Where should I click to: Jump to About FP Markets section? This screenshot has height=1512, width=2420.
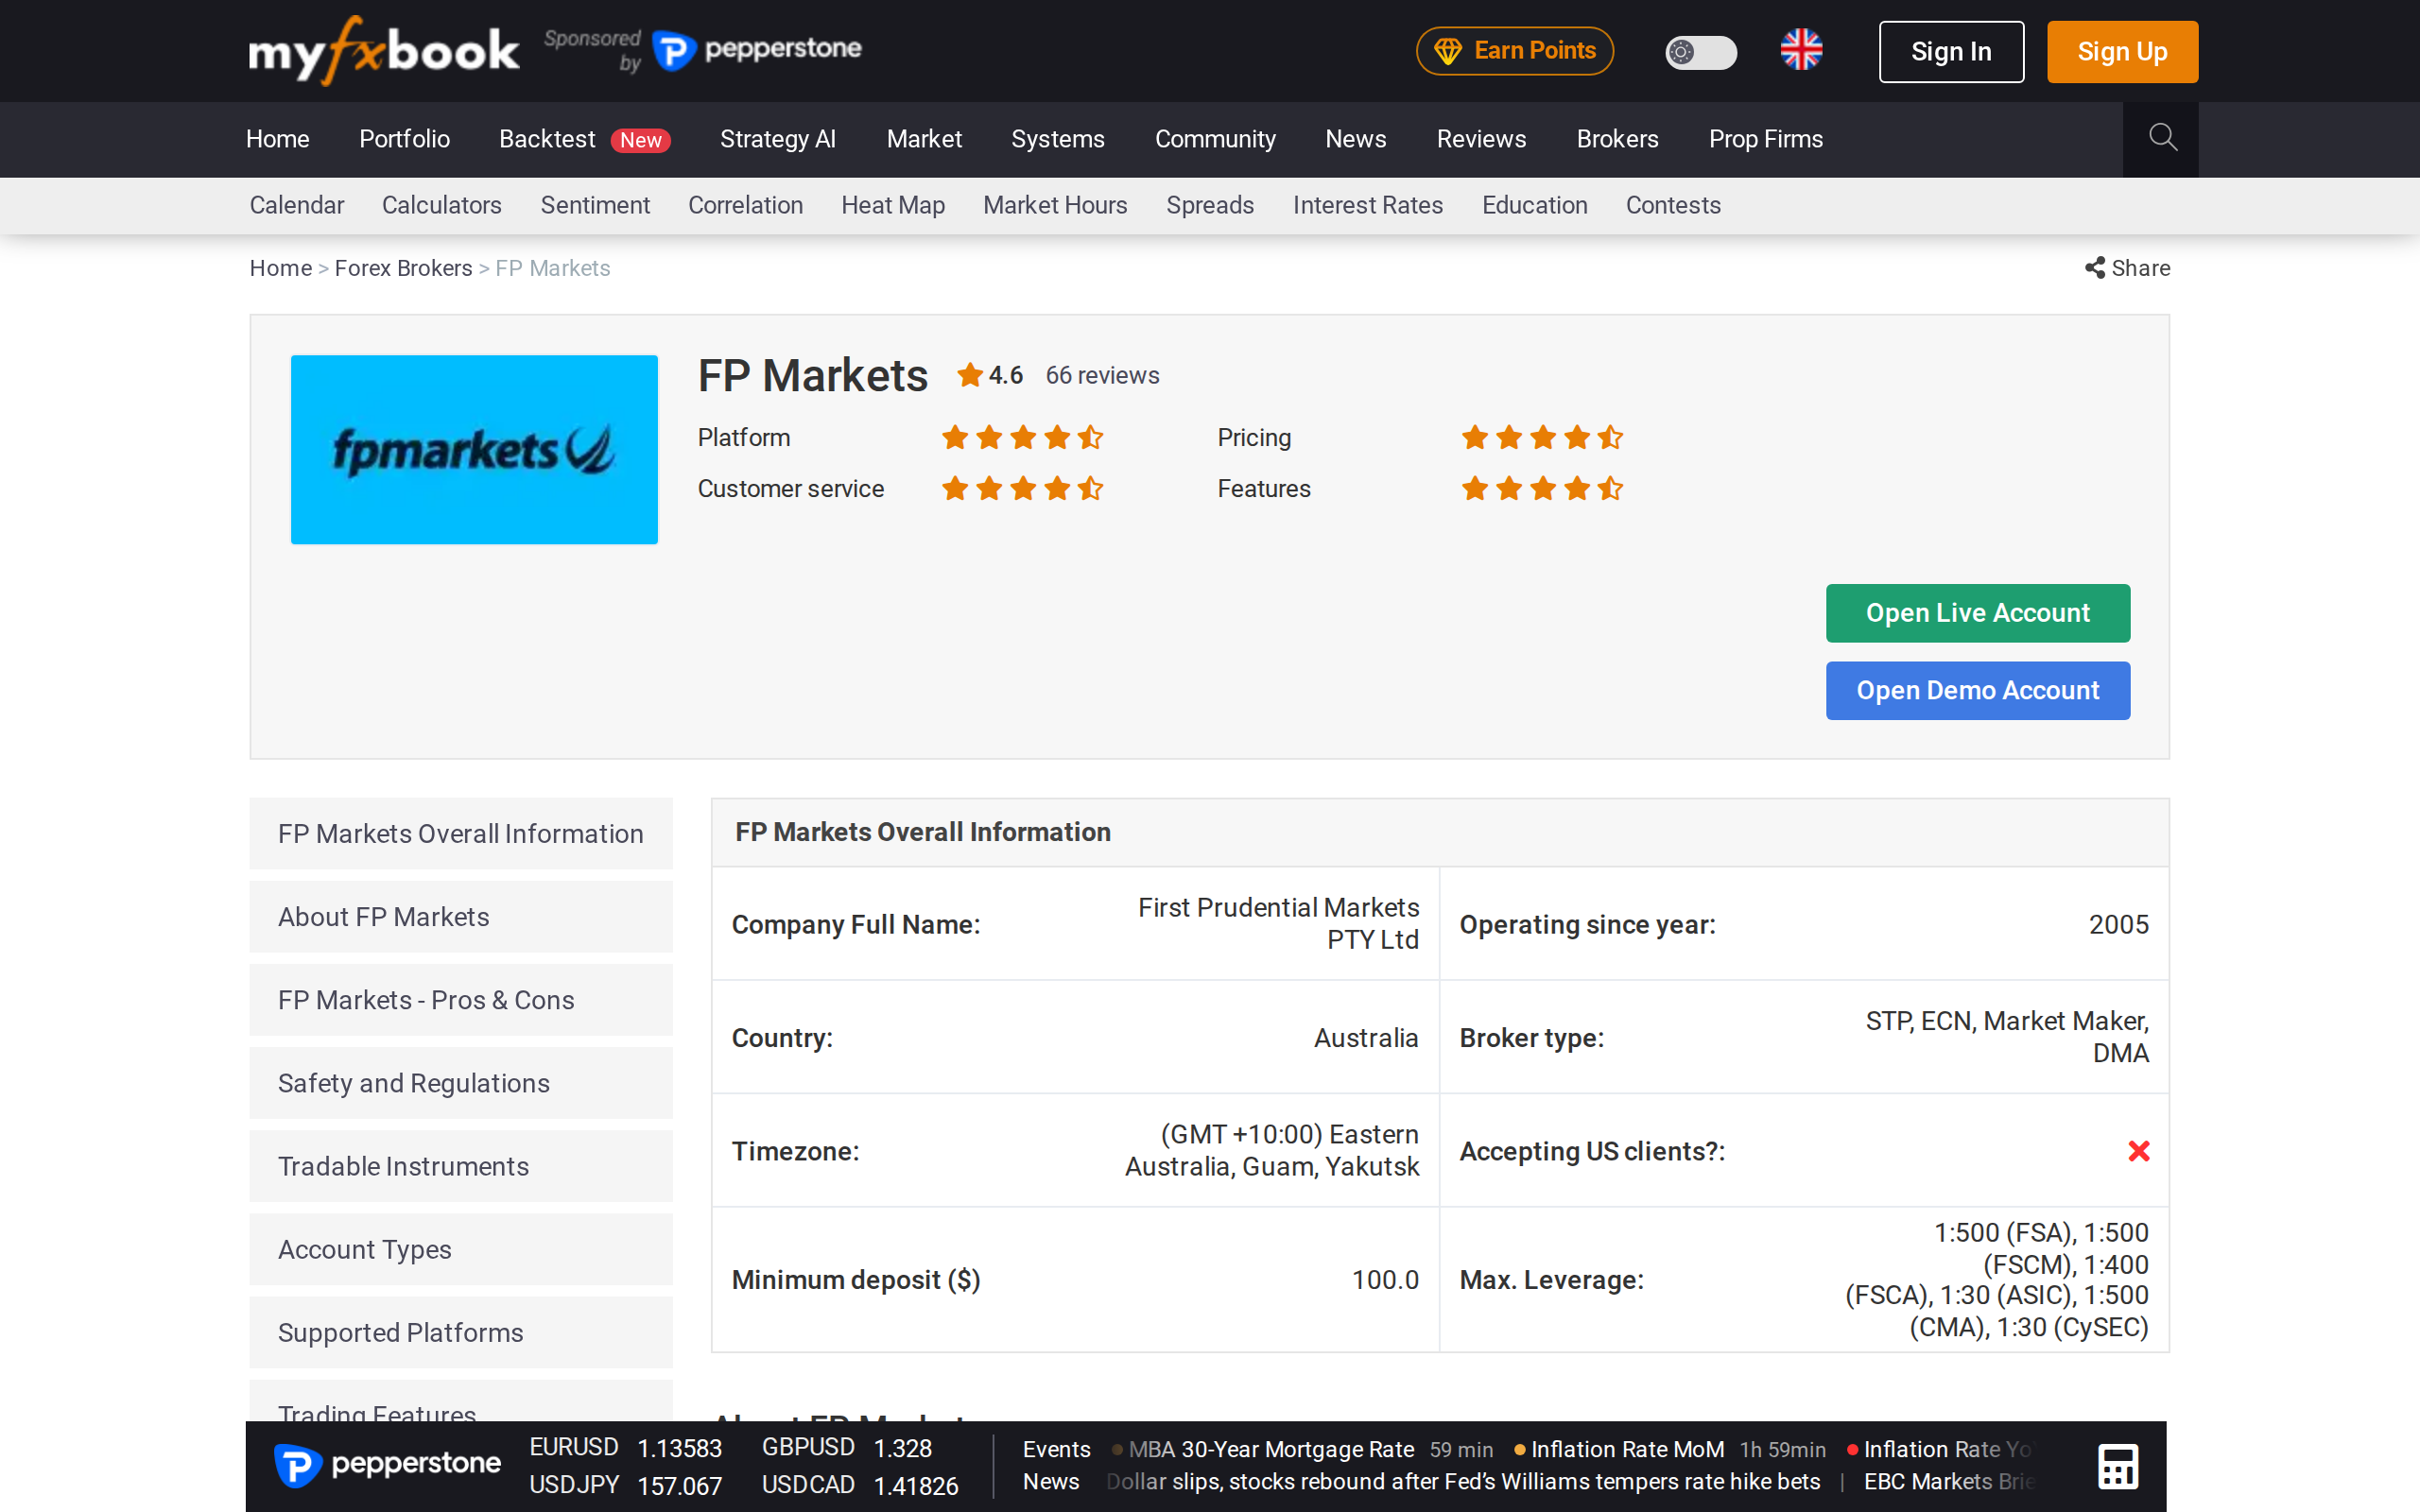click(461, 917)
